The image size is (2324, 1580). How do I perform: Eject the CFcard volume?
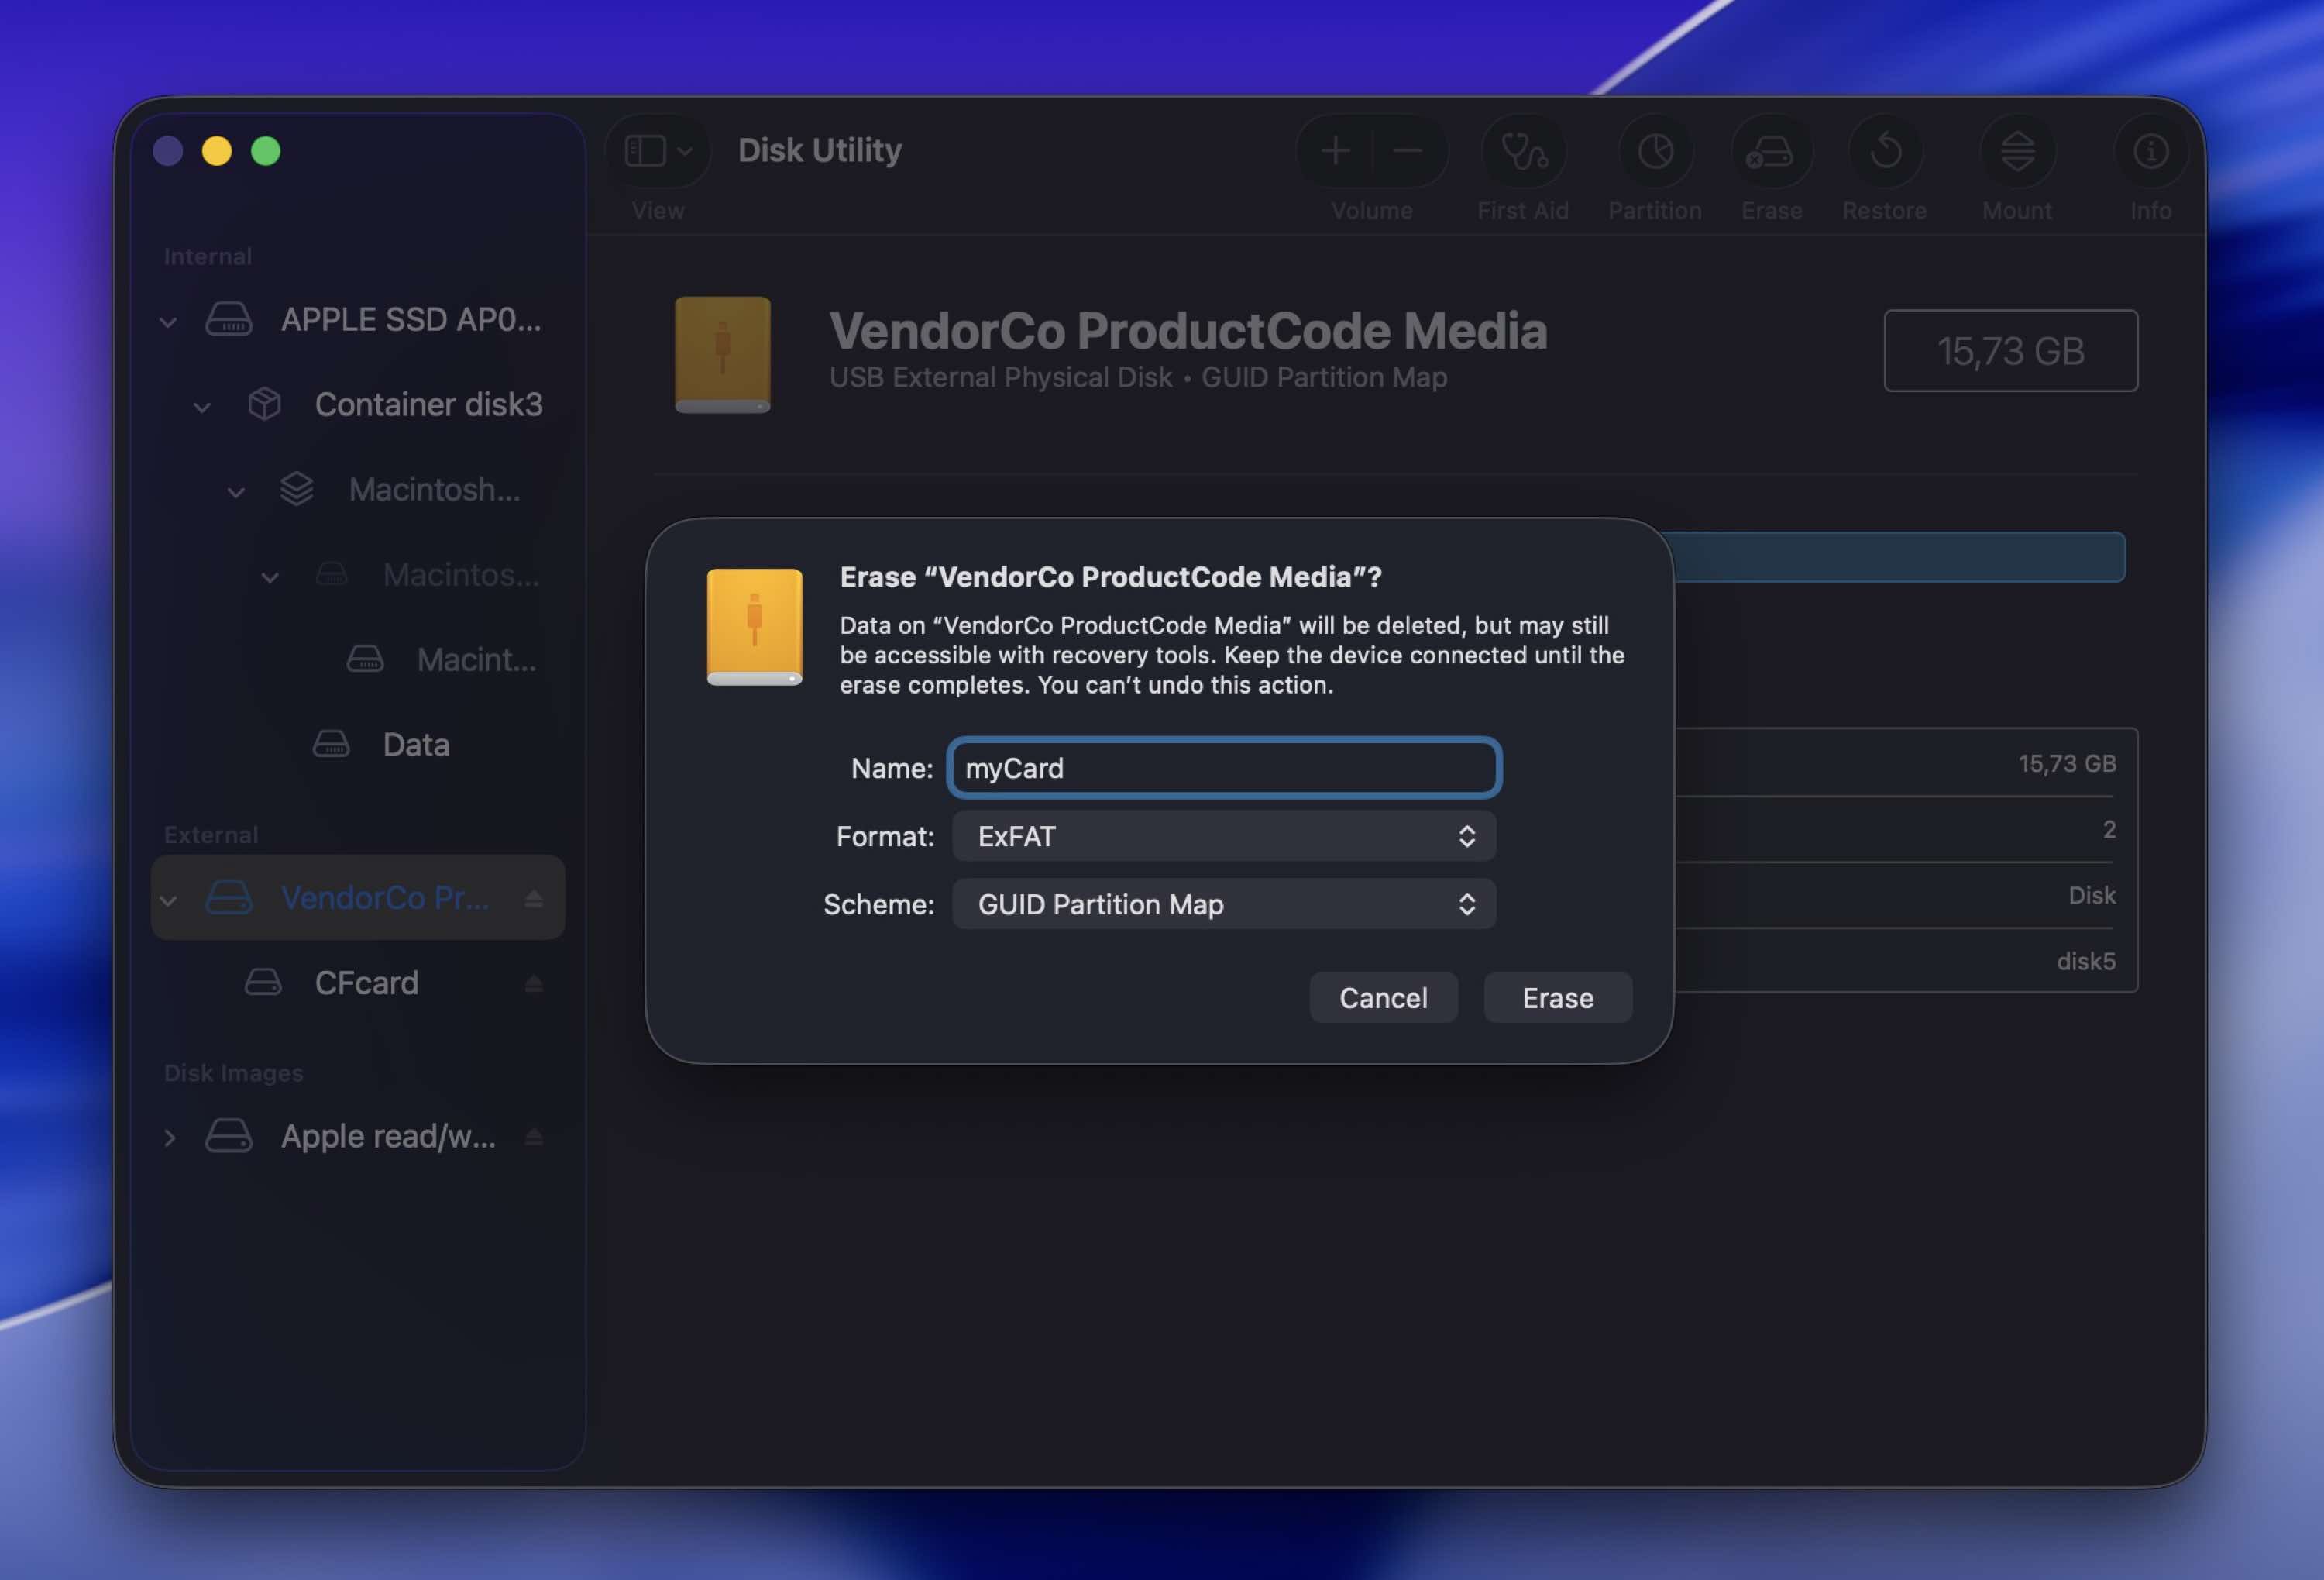pos(534,983)
